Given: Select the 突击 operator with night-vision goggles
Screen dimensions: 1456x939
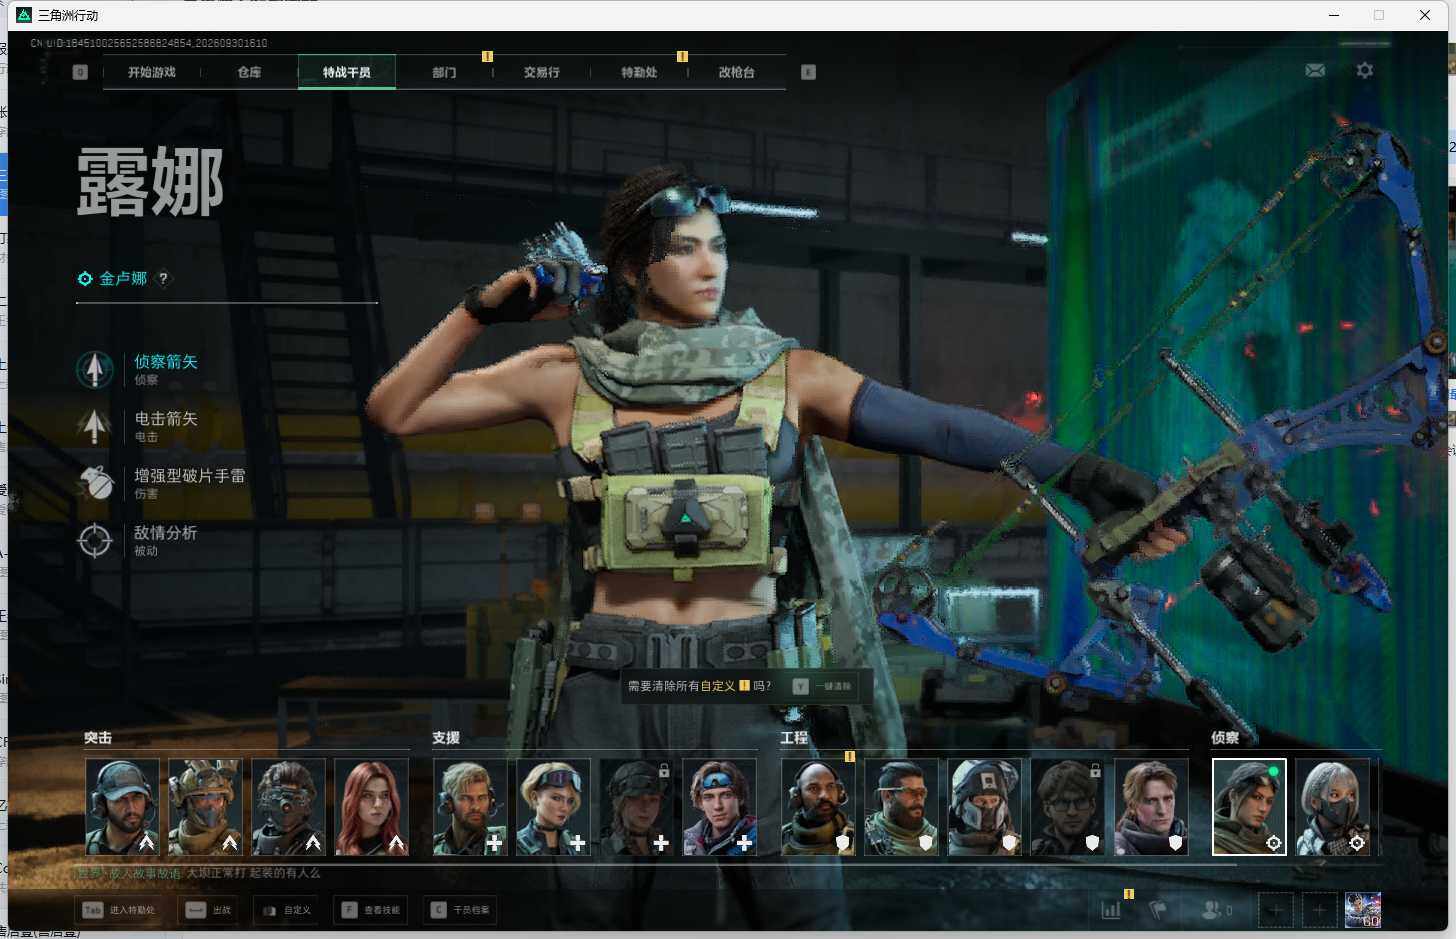Looking at the screenshot, I should pyautogui.click(x=288, y=807).
